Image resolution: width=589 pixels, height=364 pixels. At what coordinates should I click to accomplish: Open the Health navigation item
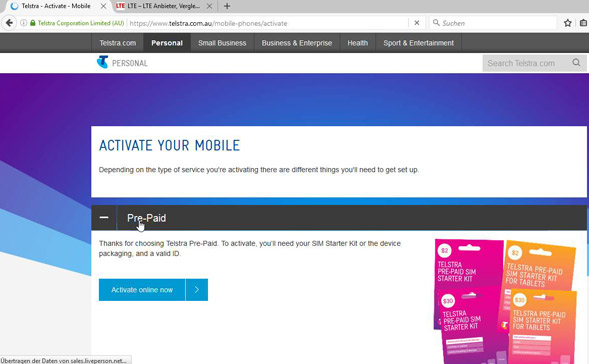[x=358, y=43]
